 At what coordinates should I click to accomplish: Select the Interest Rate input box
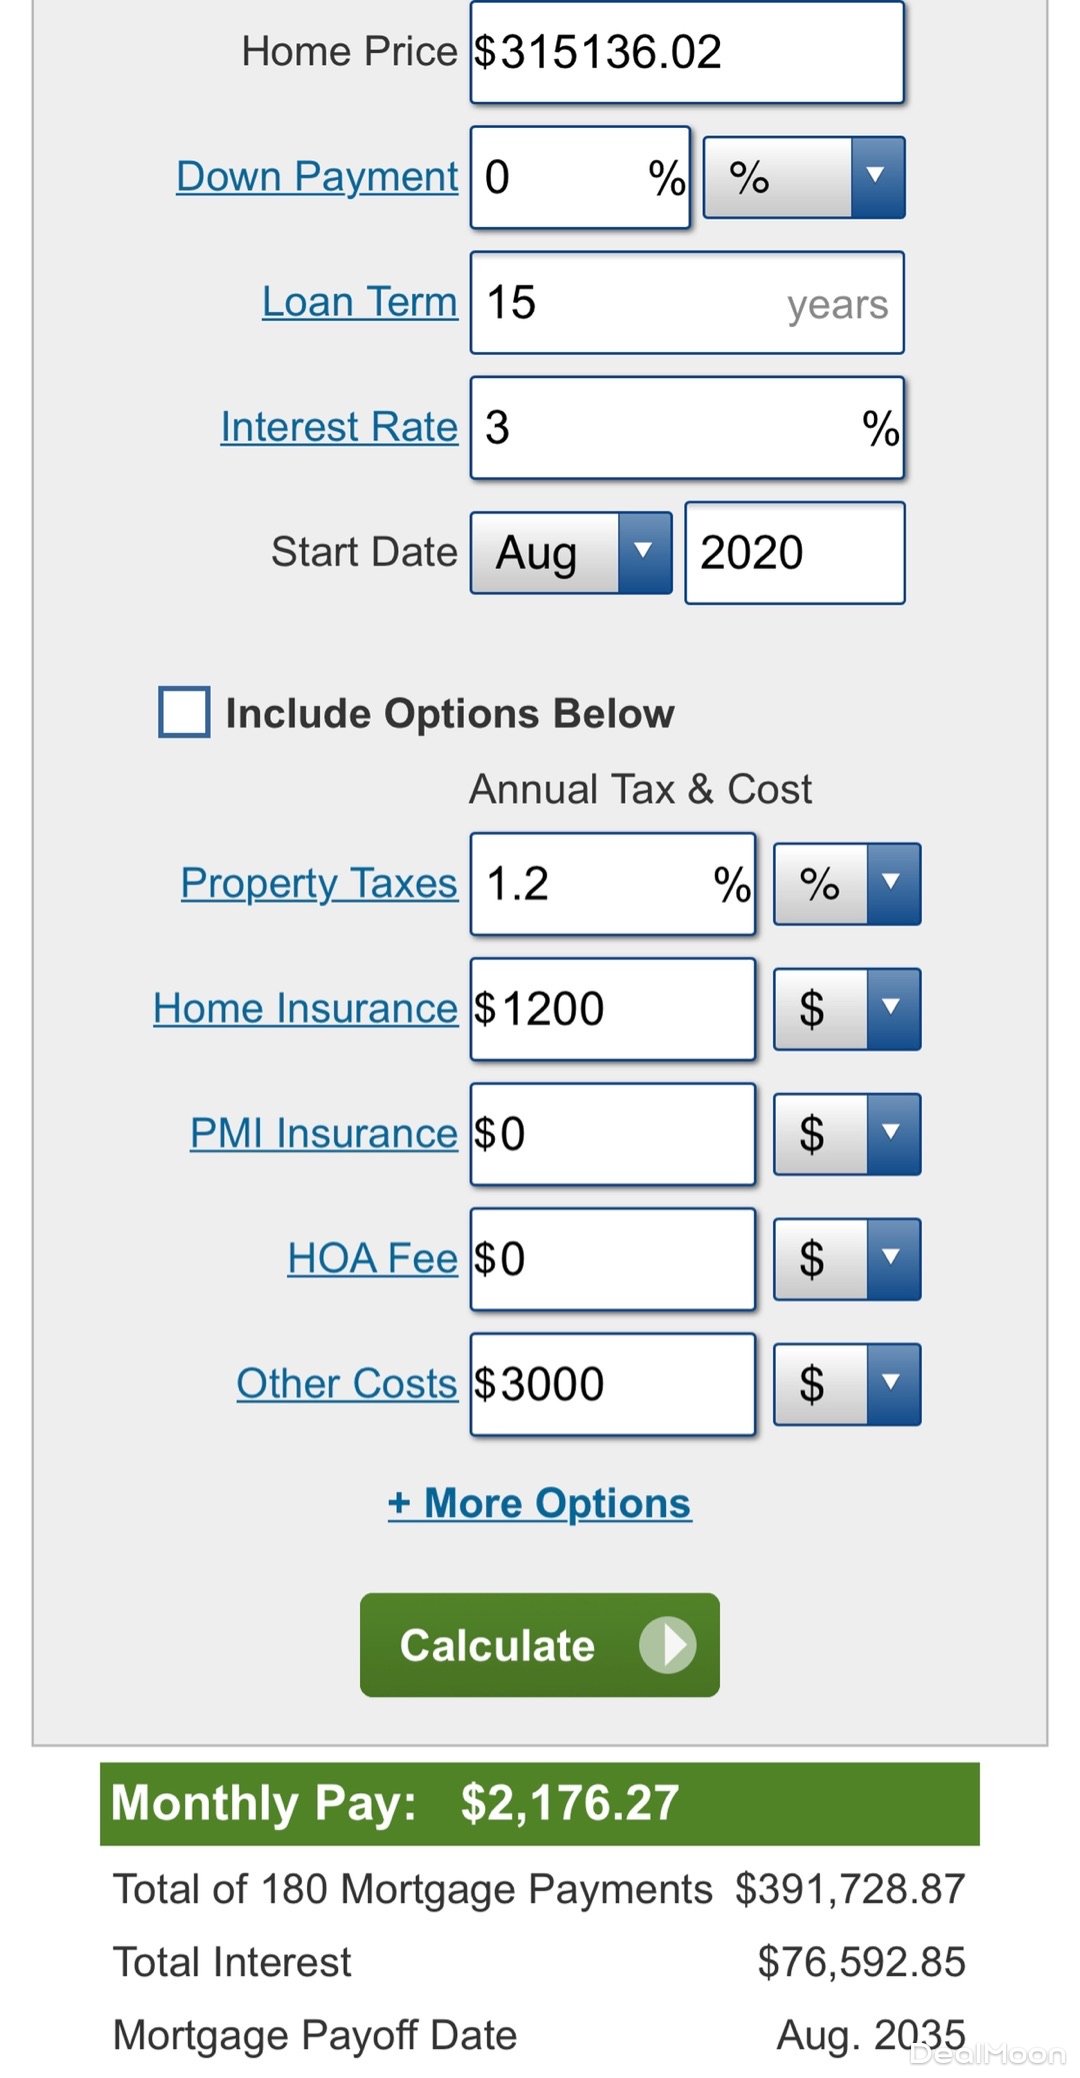click(687, 427)
